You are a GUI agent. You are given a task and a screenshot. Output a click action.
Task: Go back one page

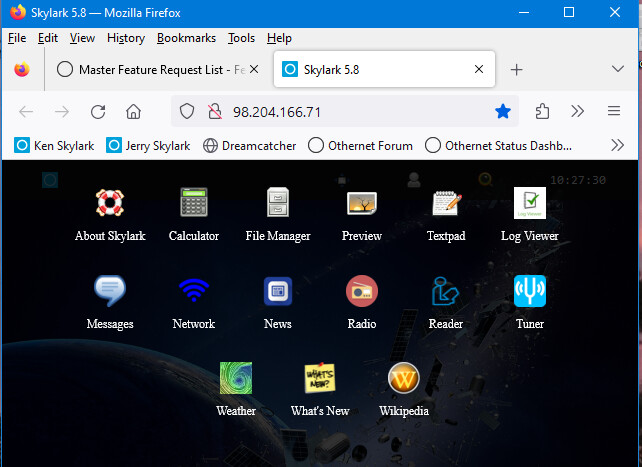pos(26,111)
